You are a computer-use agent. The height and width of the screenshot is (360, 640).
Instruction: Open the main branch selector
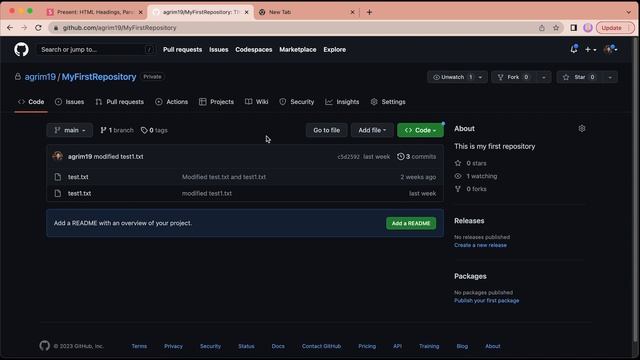(70, 130)
